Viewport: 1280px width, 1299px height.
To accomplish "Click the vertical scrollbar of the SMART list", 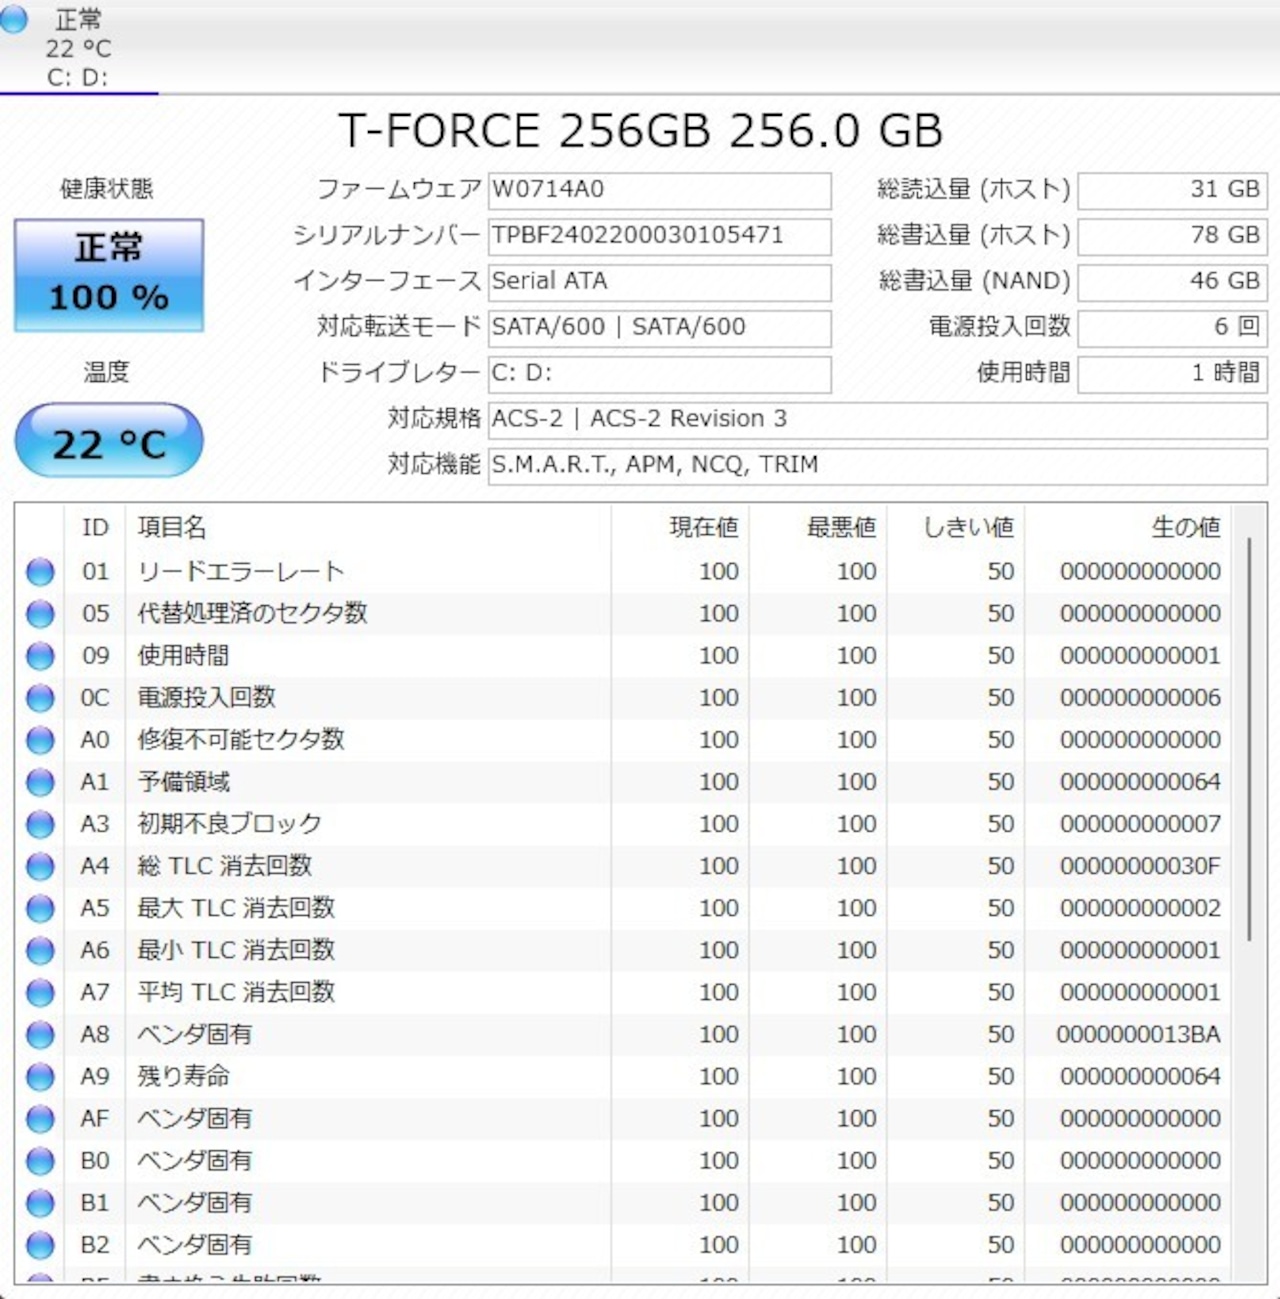I will coord(1250,738).
